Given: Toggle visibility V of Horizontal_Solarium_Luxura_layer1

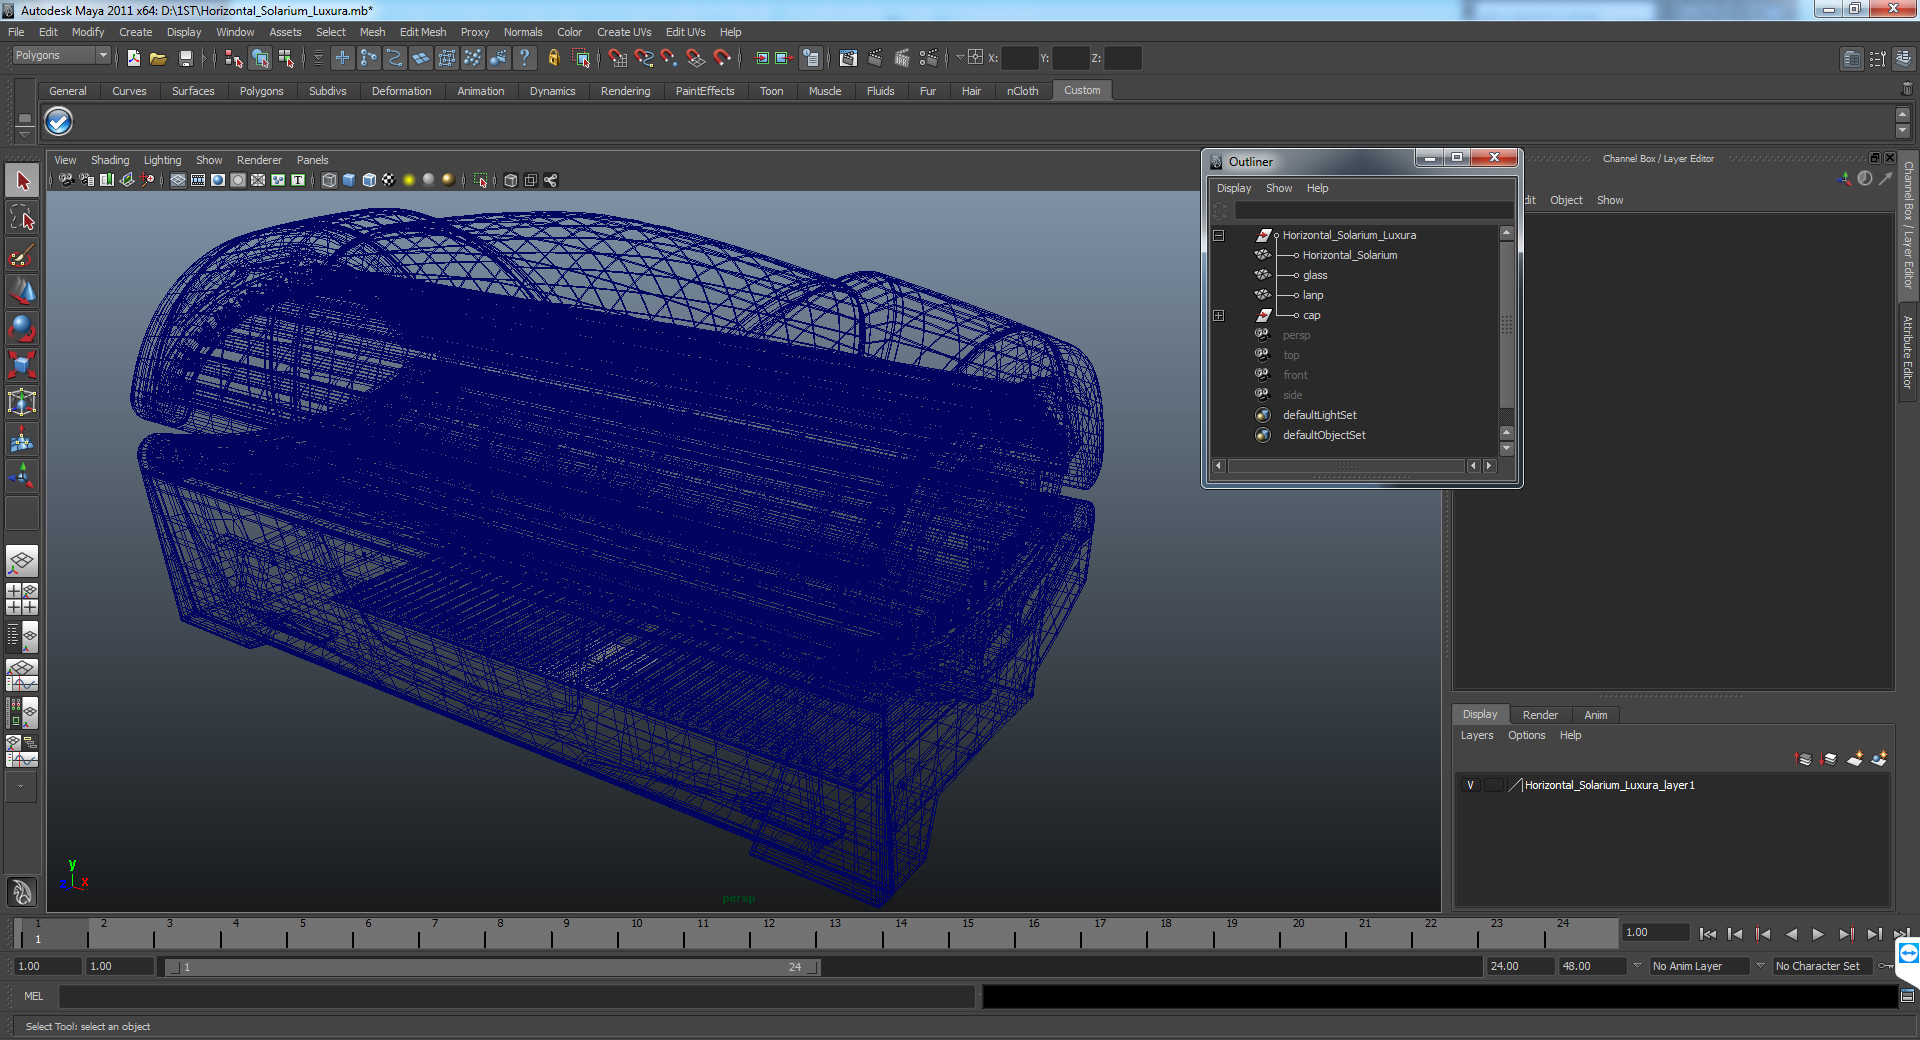Looking at the screenshot, I should 1470,785.
